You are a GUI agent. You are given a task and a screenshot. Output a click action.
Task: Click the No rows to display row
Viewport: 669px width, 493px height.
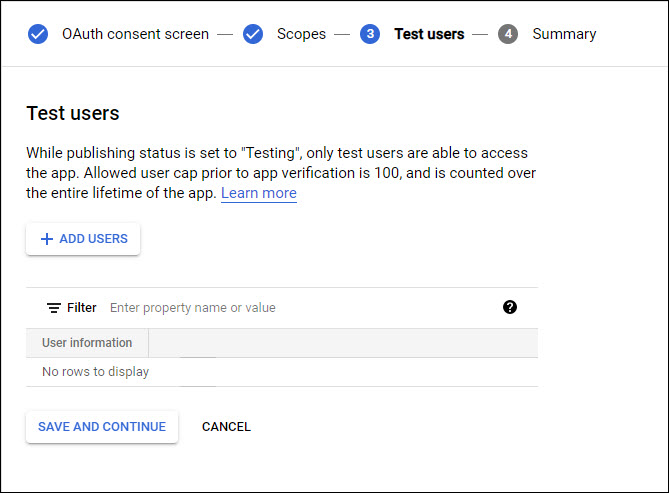(x=95, y=372)
